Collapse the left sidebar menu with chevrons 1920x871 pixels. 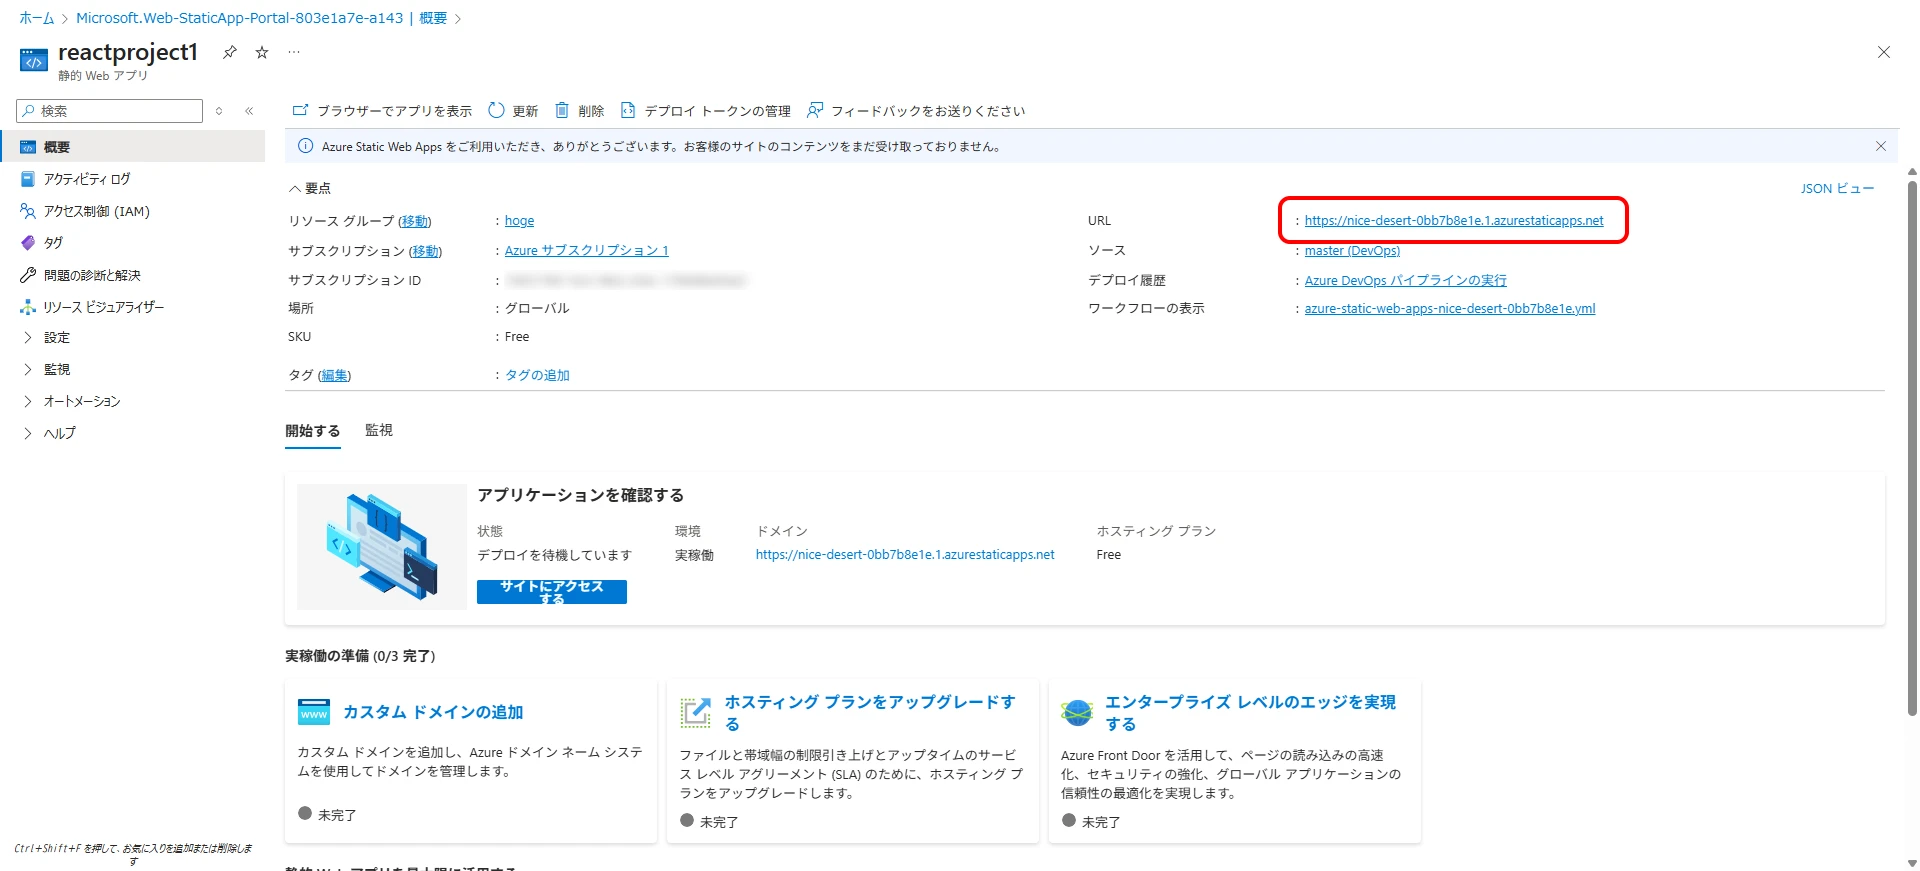[x=249, y=111]
